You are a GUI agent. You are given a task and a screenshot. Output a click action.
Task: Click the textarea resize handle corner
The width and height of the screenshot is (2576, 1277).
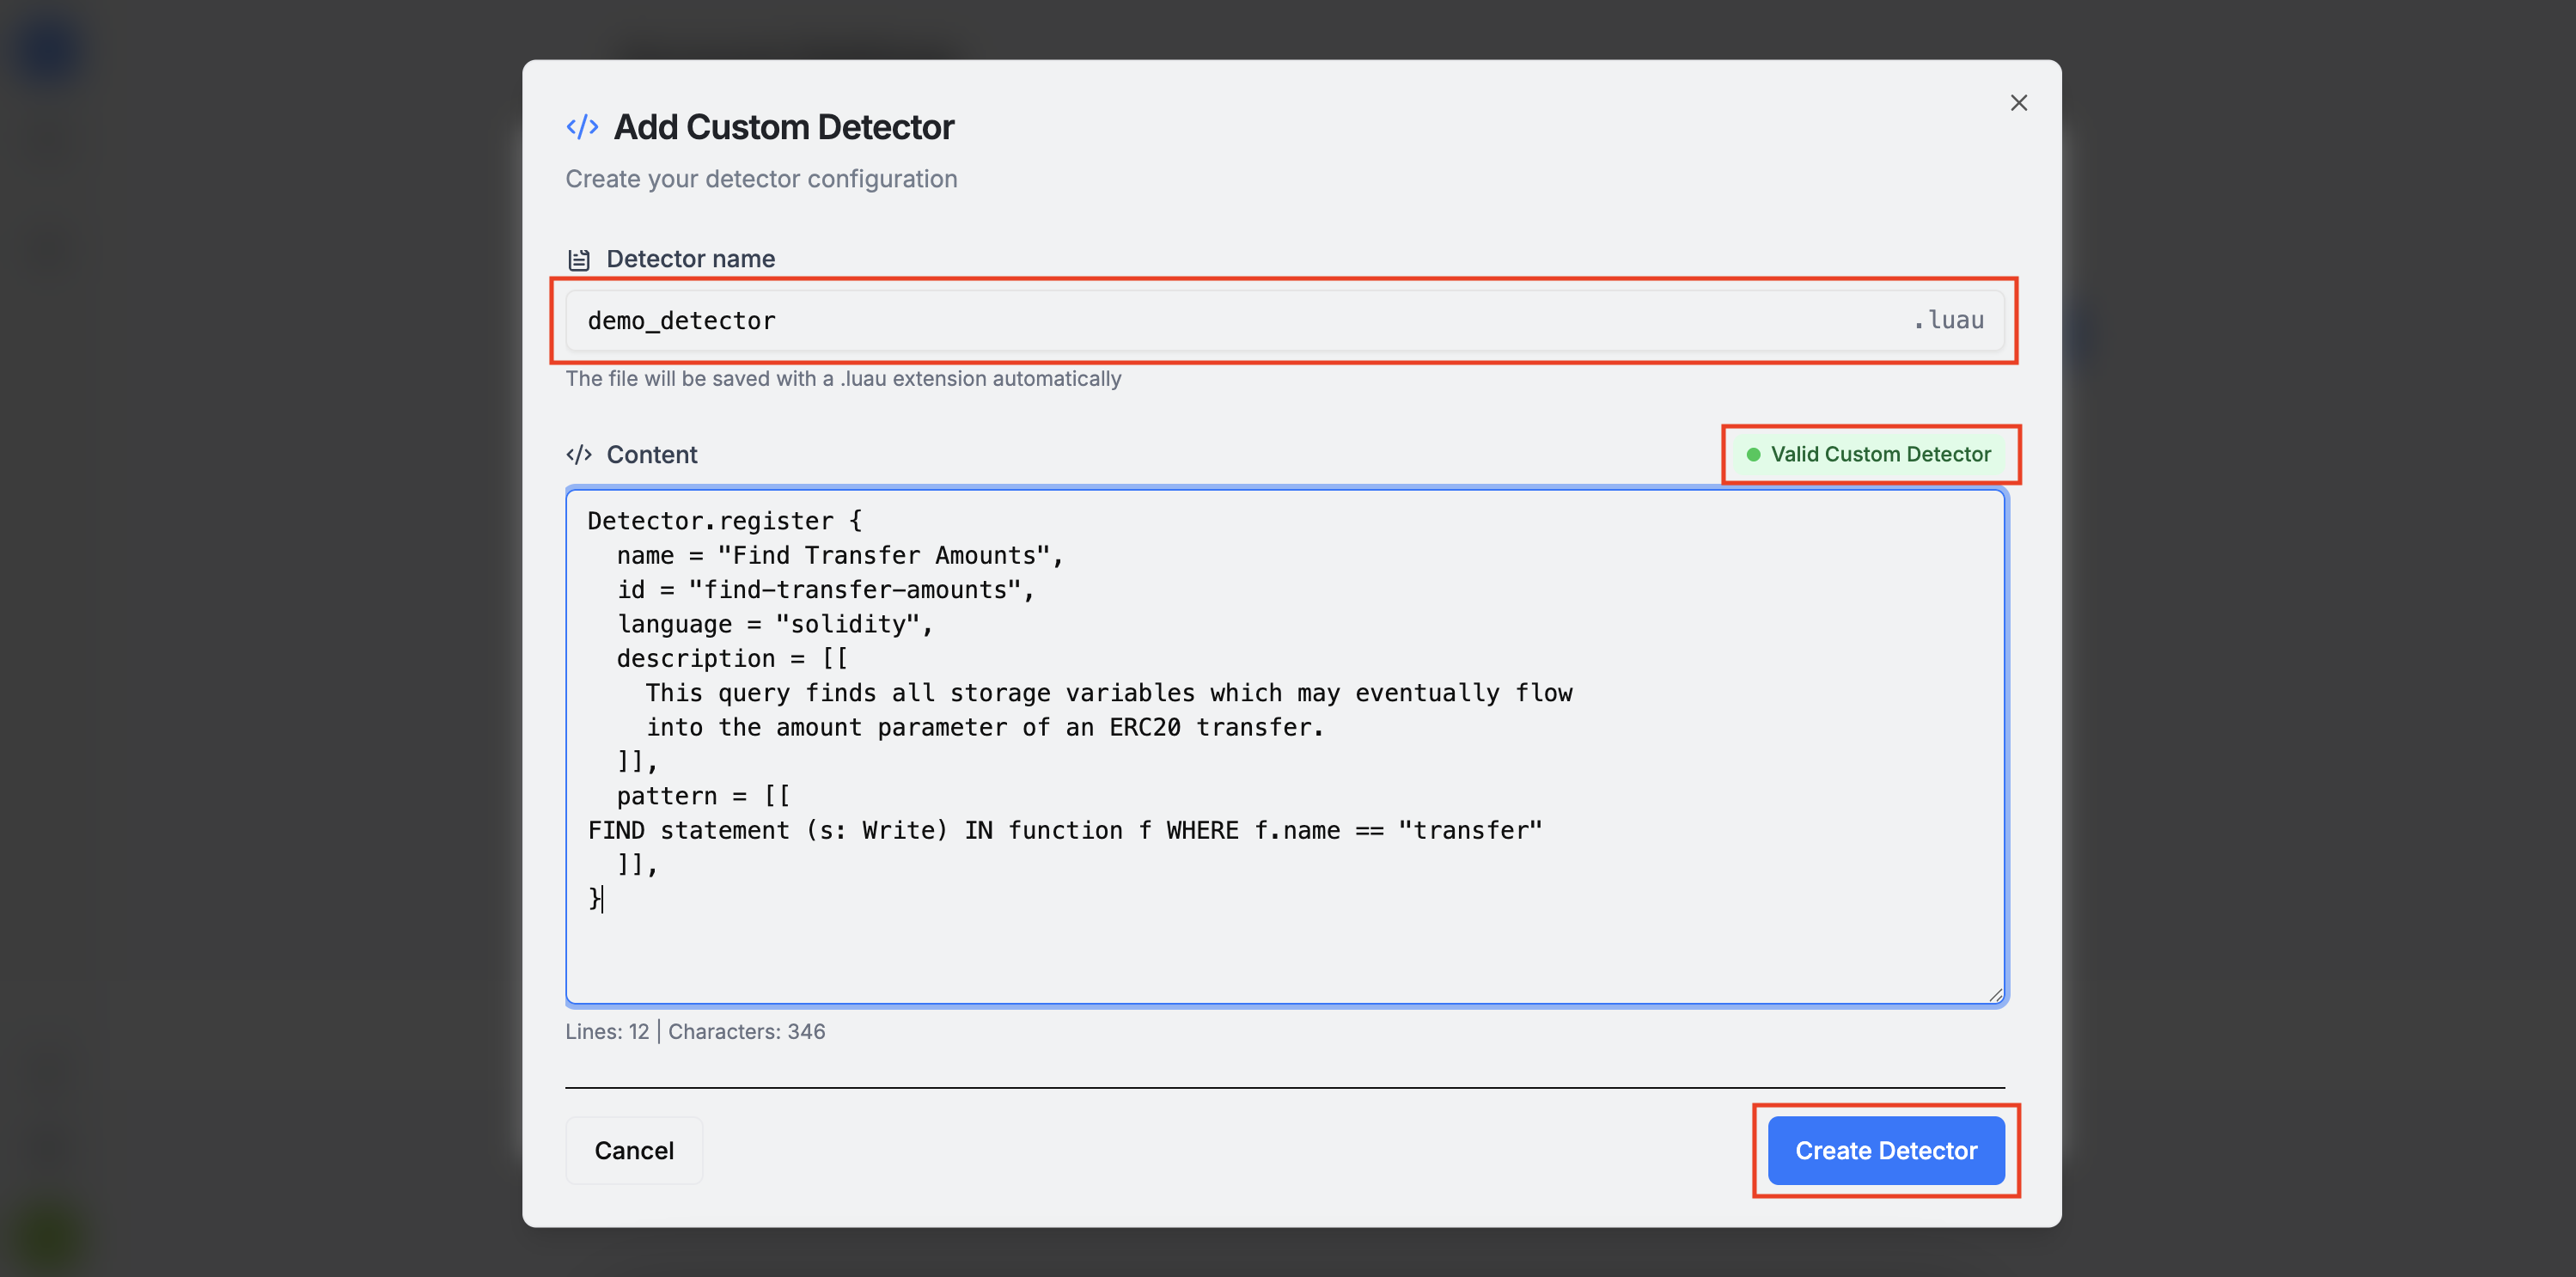1995,994
